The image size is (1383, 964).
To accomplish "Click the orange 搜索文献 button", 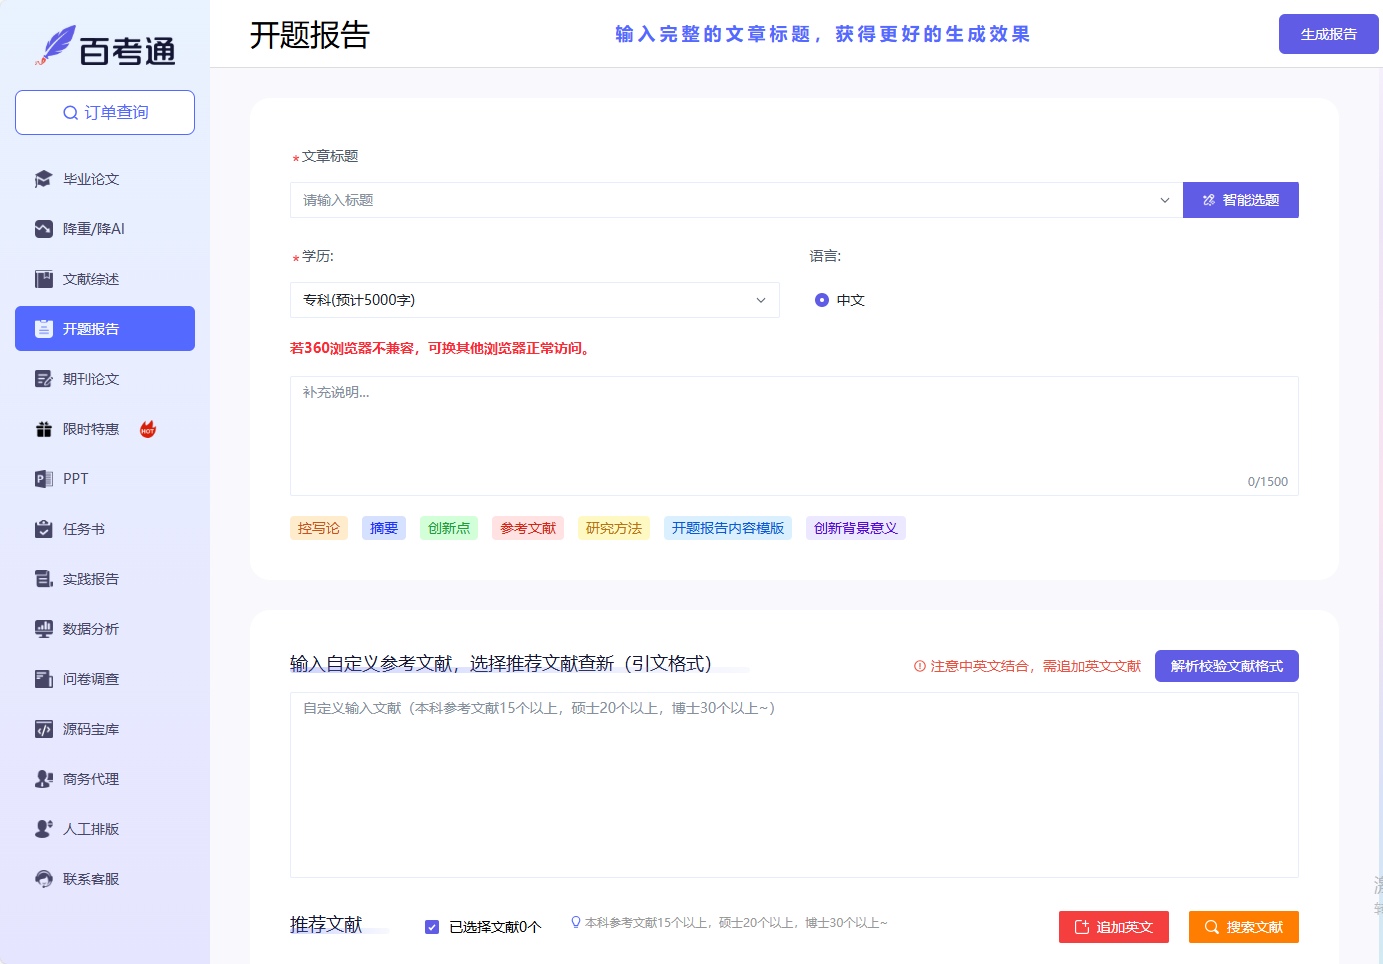I will [1243, 927].
